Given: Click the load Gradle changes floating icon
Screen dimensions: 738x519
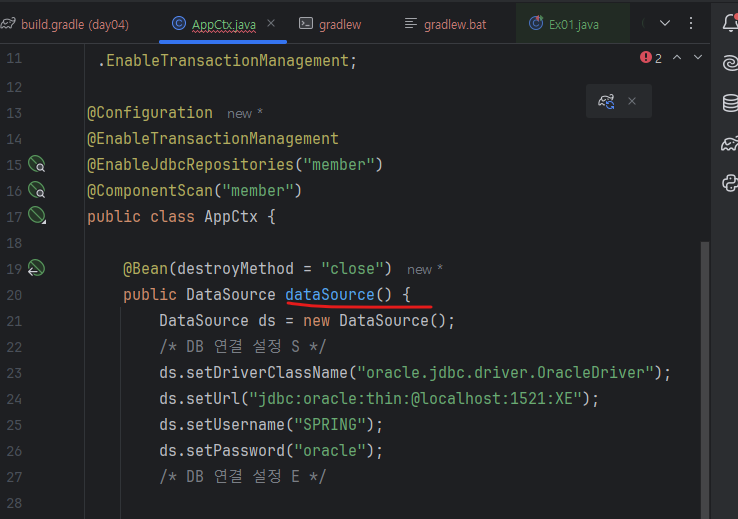Looking at the screenshot, I should 606,101.
